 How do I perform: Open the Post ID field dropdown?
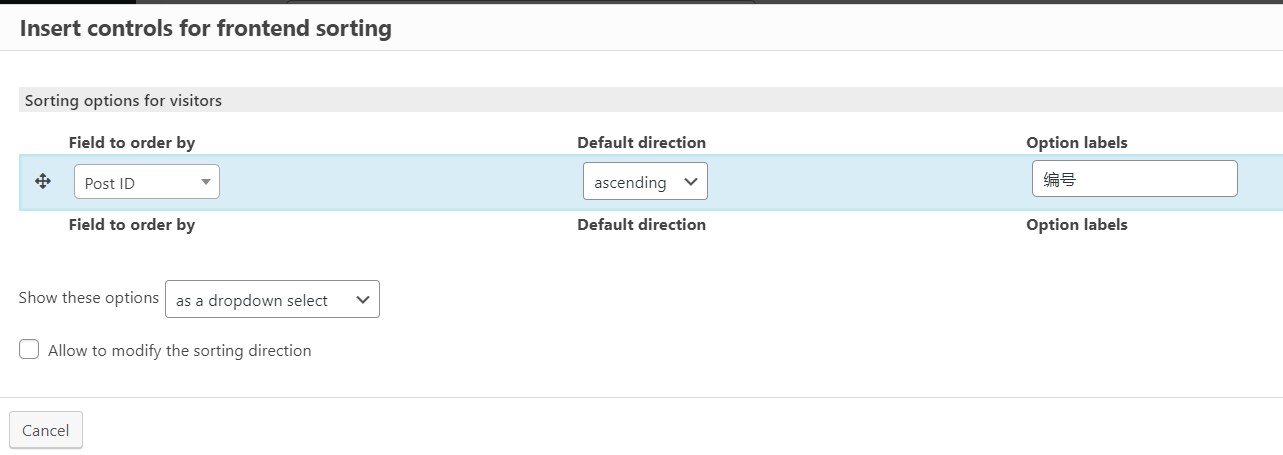[x=147, y=182]
